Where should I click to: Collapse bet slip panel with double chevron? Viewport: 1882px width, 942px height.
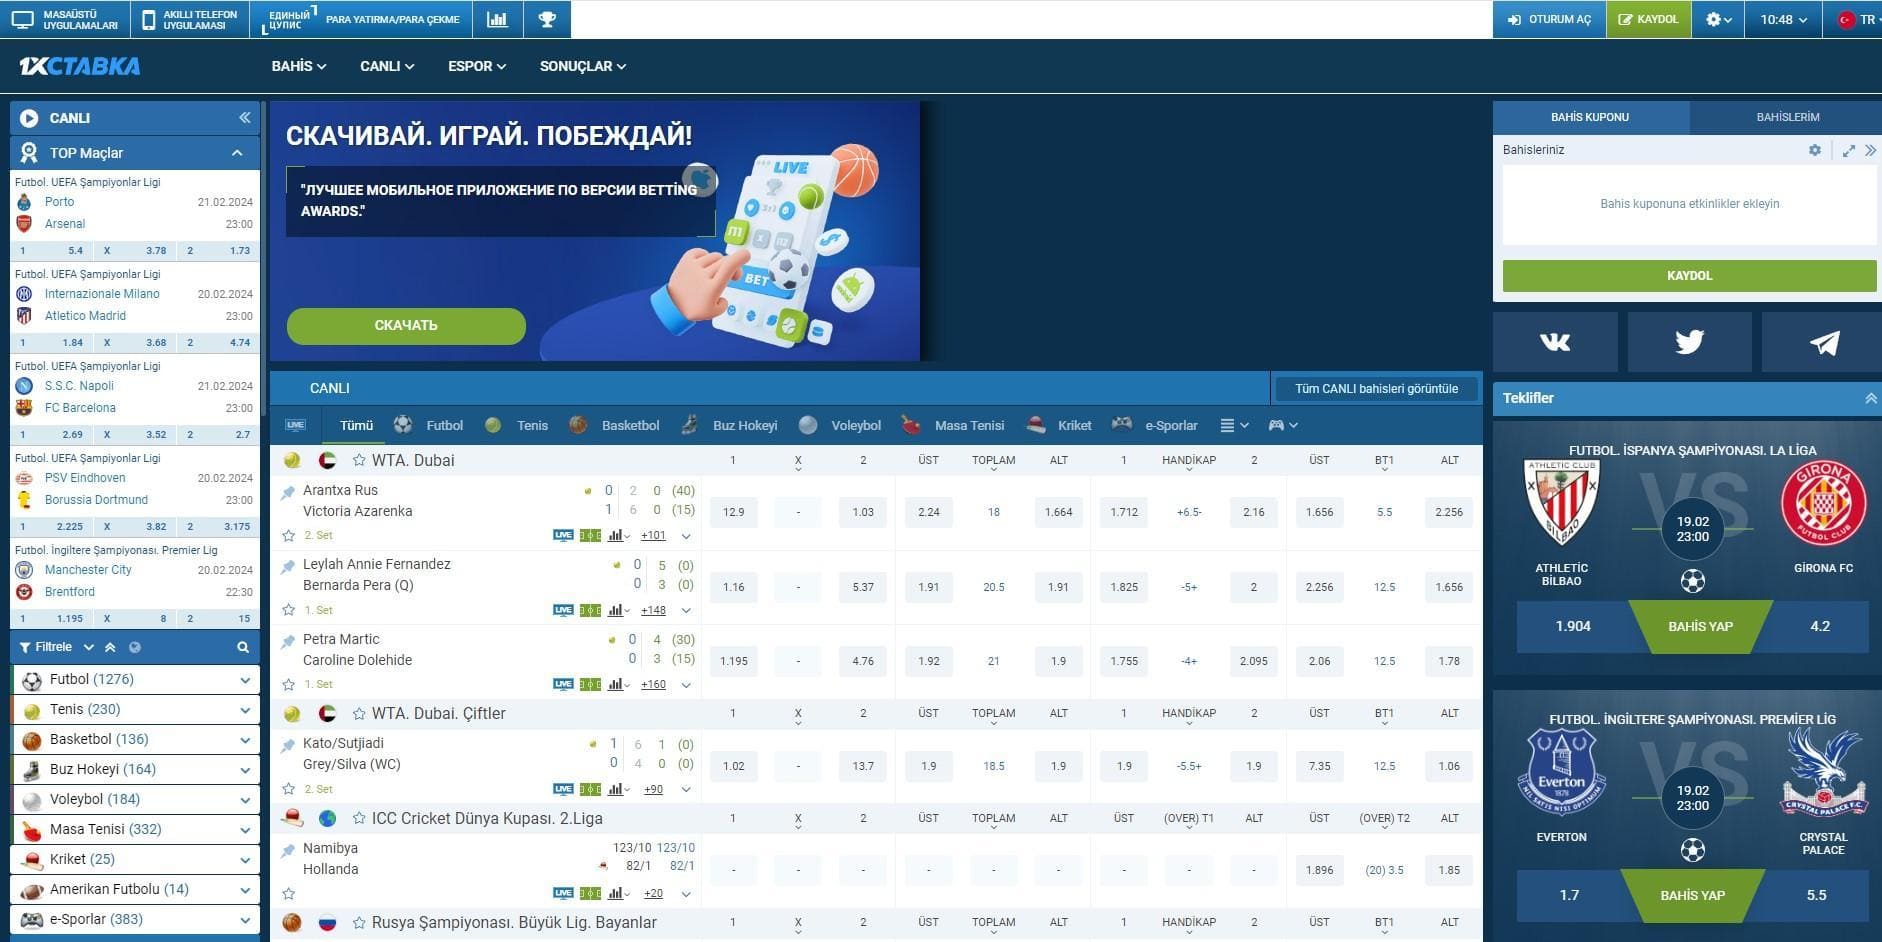point(1870,150)
